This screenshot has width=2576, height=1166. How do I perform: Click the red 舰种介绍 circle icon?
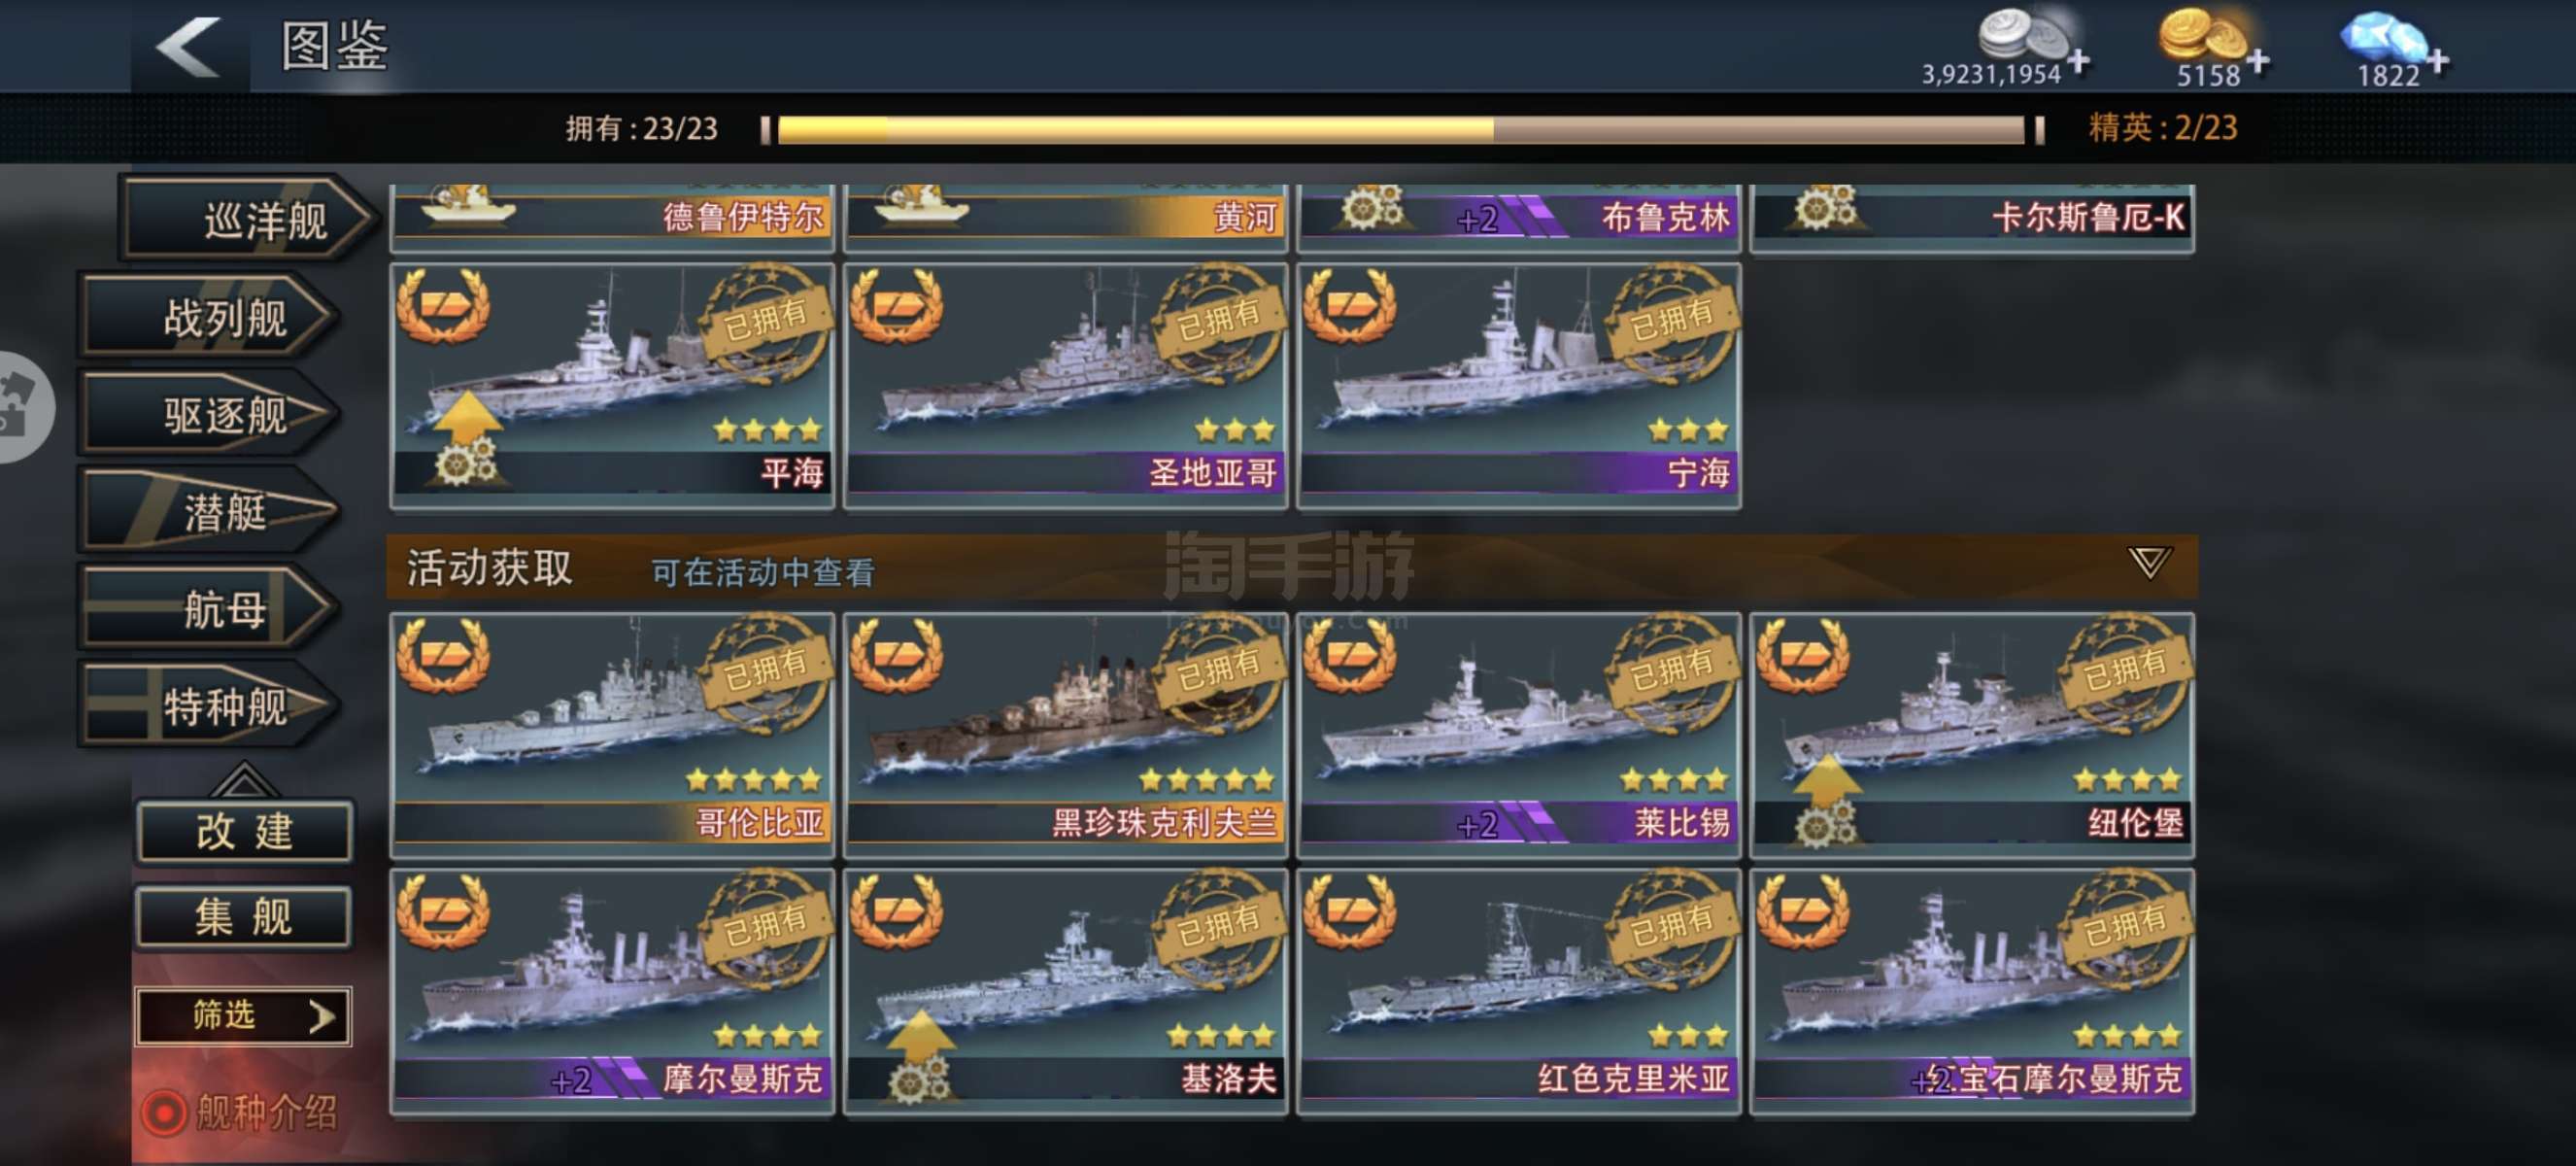pyautogui.click(x=164, y=1112)
